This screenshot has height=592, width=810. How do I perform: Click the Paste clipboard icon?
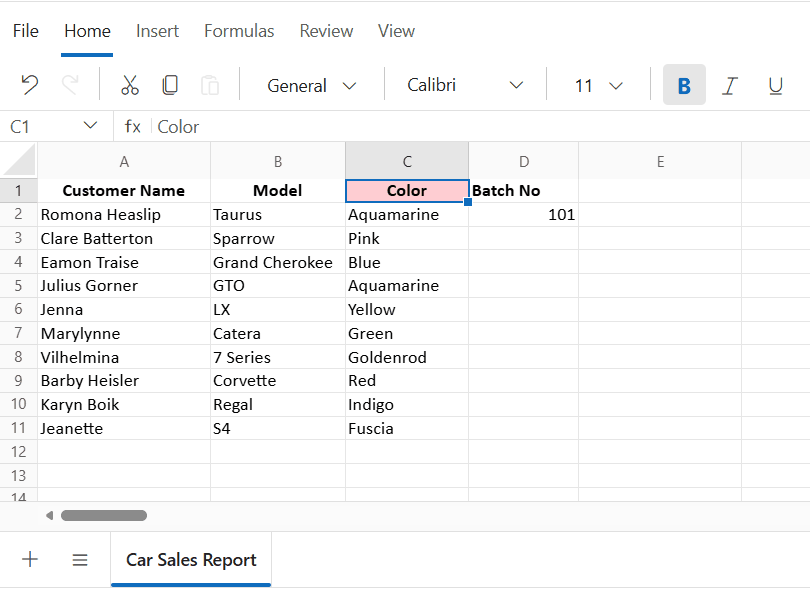point(209,85)
